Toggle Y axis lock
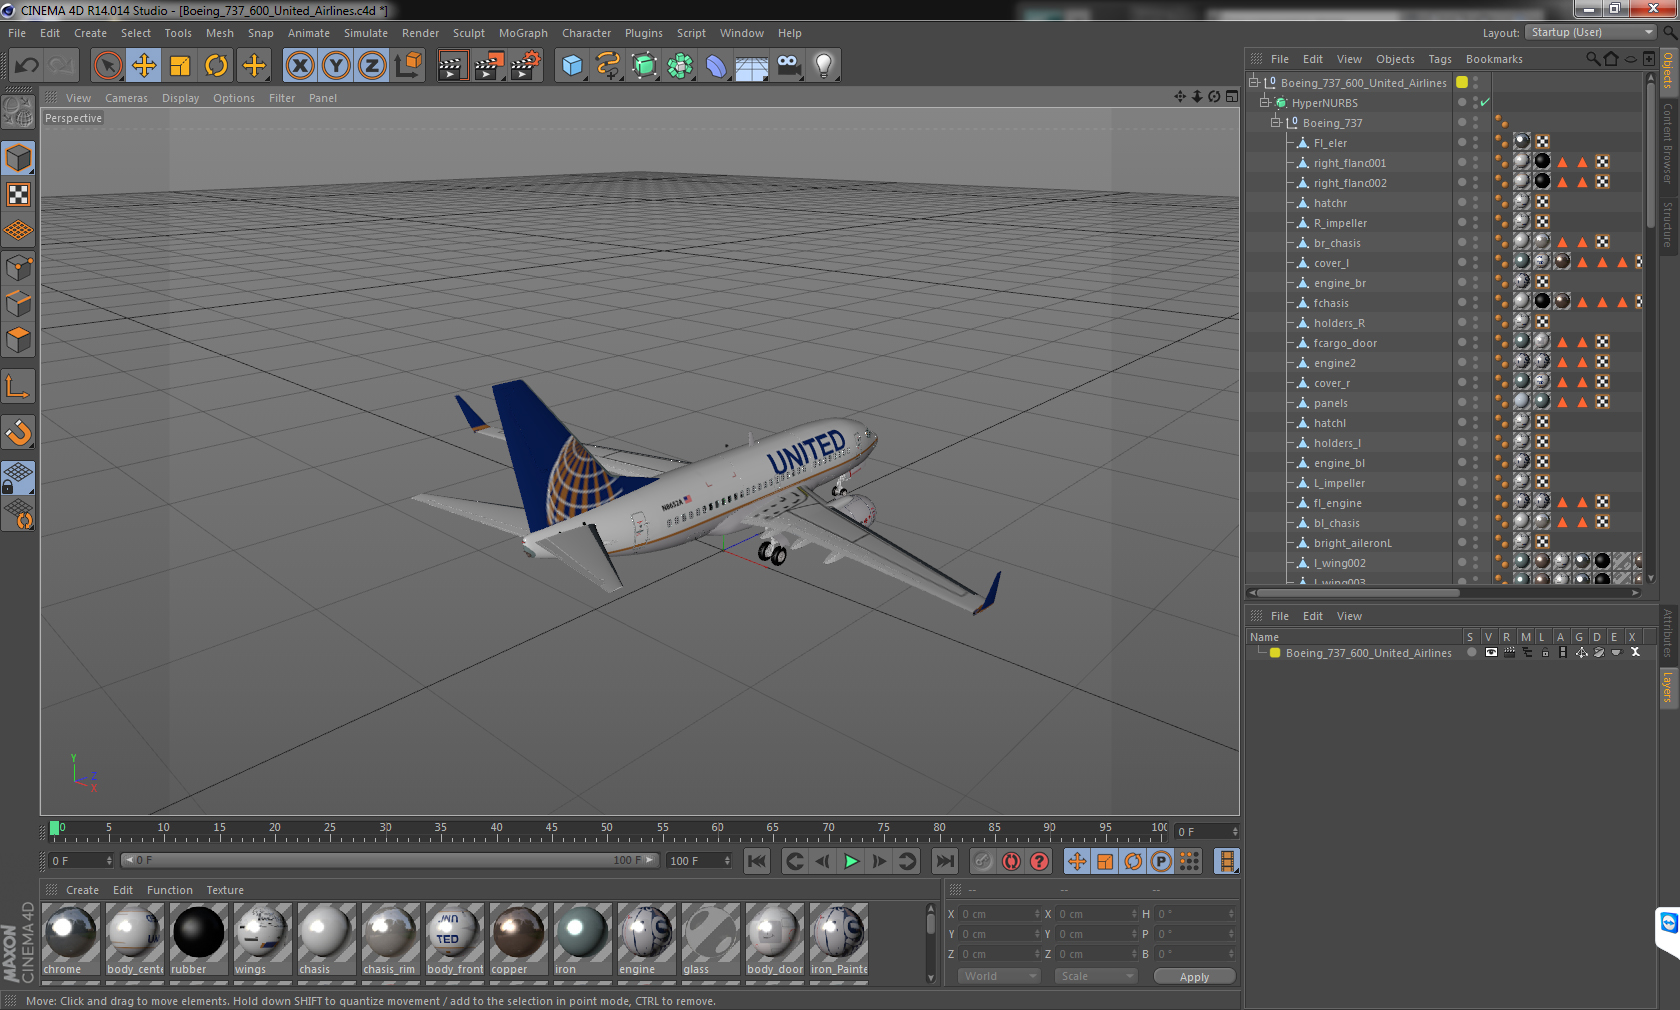The image size is (1680, 1010). [x=336, y=66]
